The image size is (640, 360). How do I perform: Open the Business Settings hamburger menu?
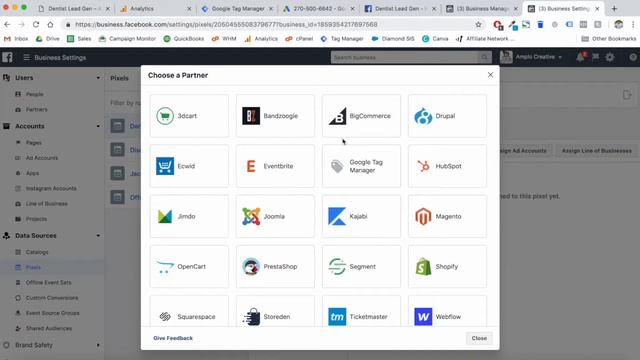point(27,58)
